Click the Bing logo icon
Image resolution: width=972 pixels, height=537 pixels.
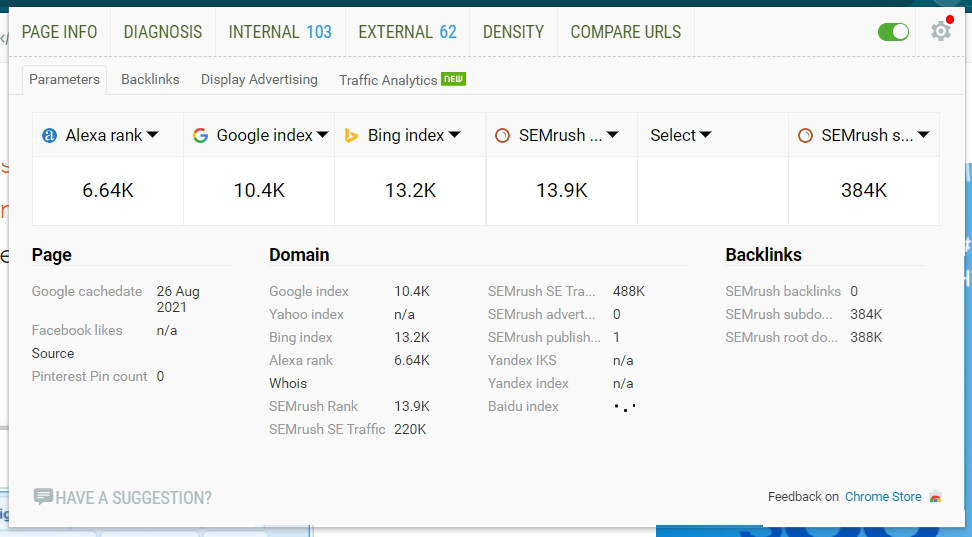[351, 135]
